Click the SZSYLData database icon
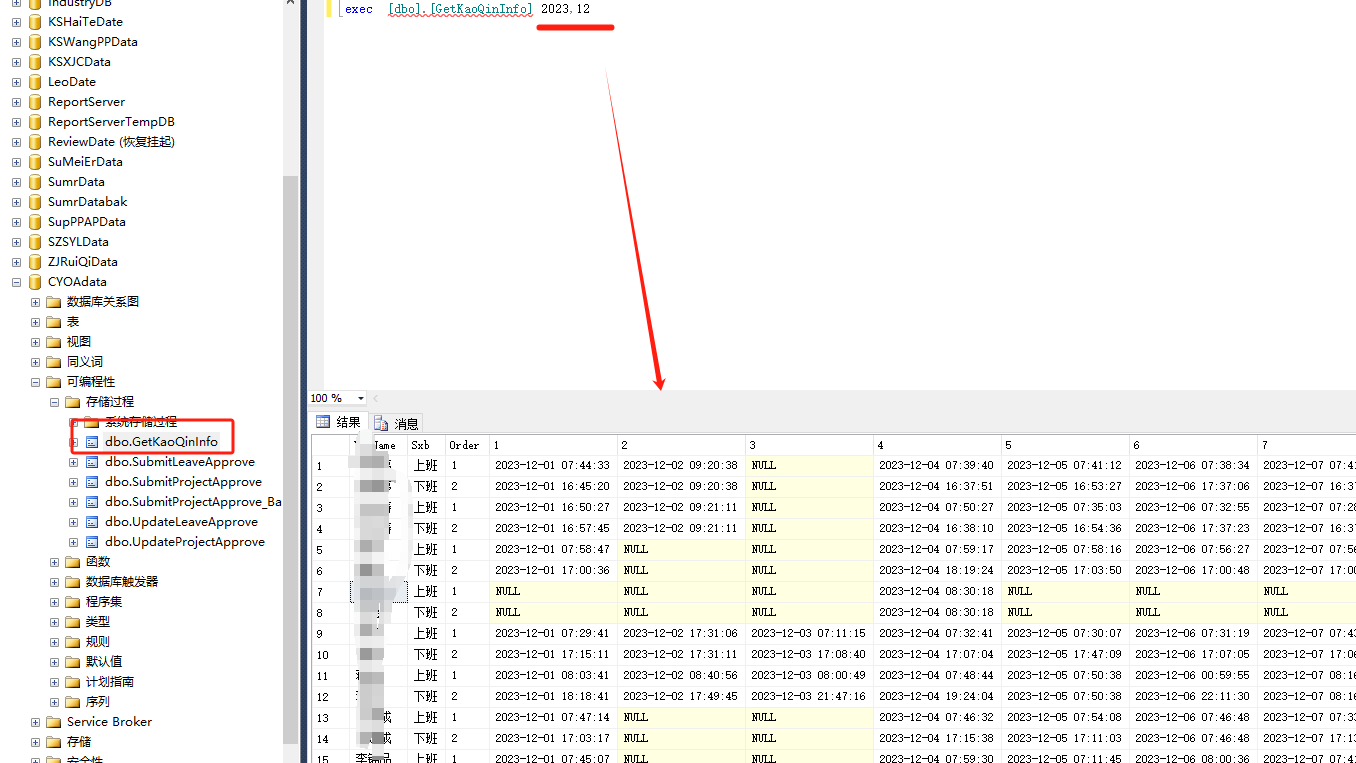 click(35, 242)
